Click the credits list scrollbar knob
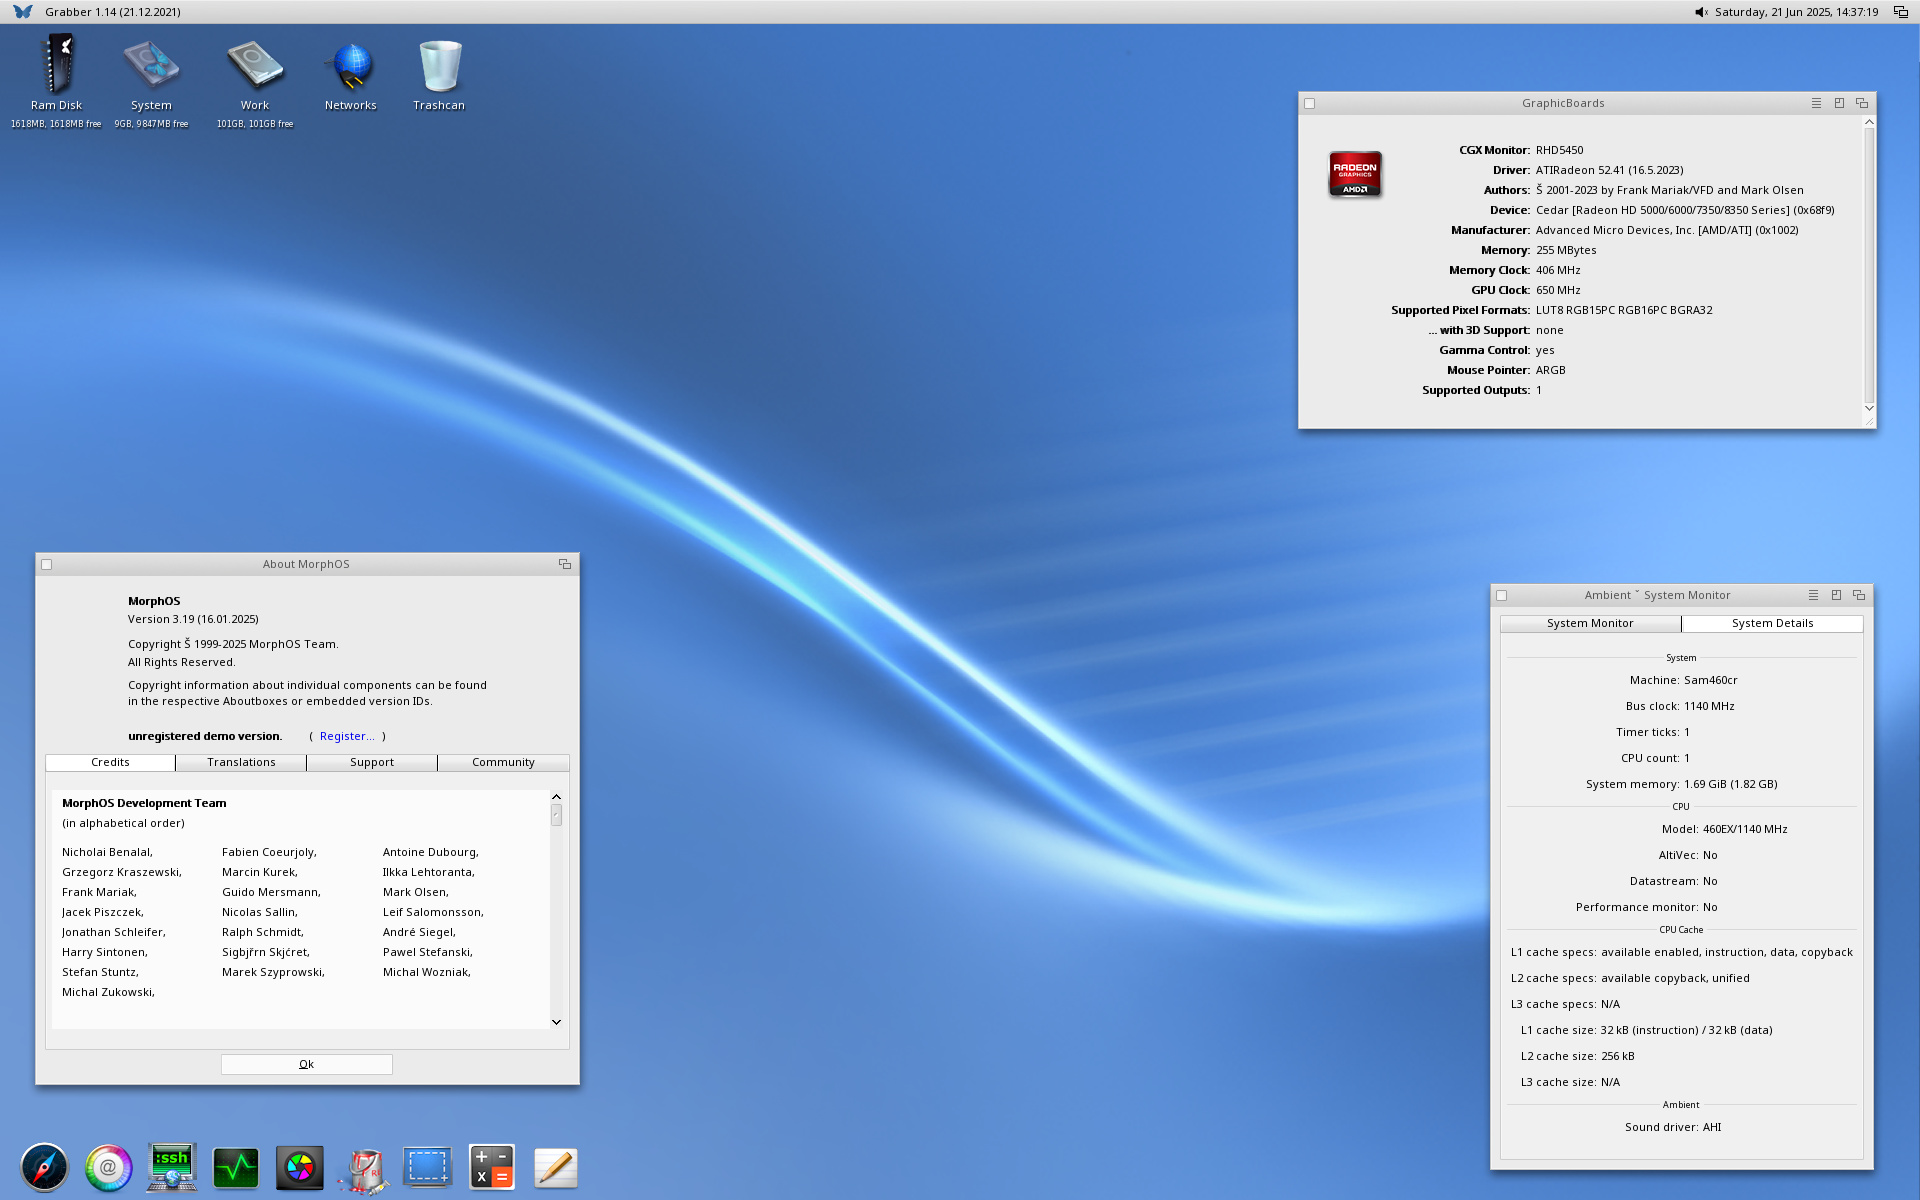This screenshot has height=1200, width=1920. [556, 816]
